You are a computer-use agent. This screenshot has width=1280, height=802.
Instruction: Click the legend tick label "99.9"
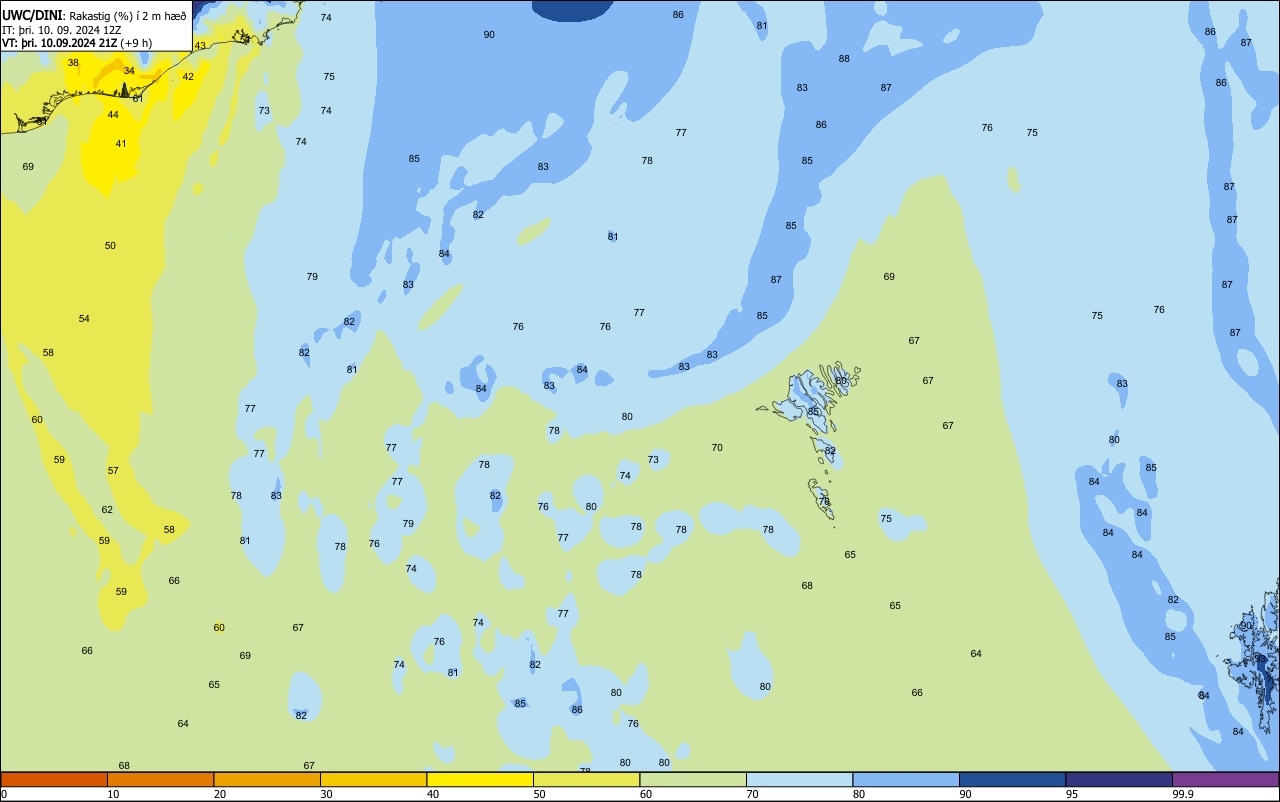[x=1183, y=794]
